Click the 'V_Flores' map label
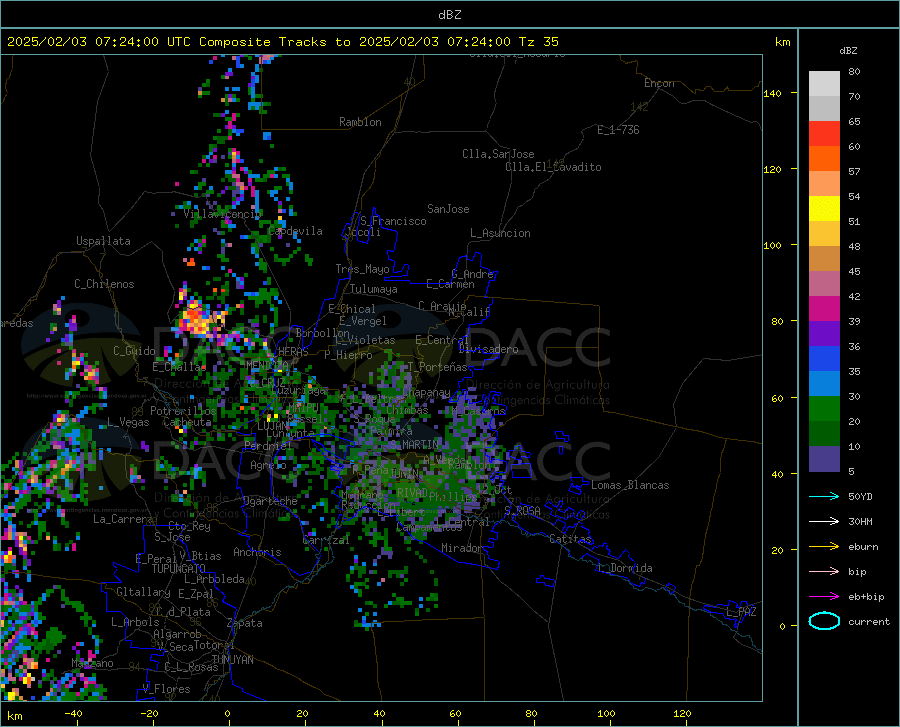The image size is (900, 727). (166, 689)
